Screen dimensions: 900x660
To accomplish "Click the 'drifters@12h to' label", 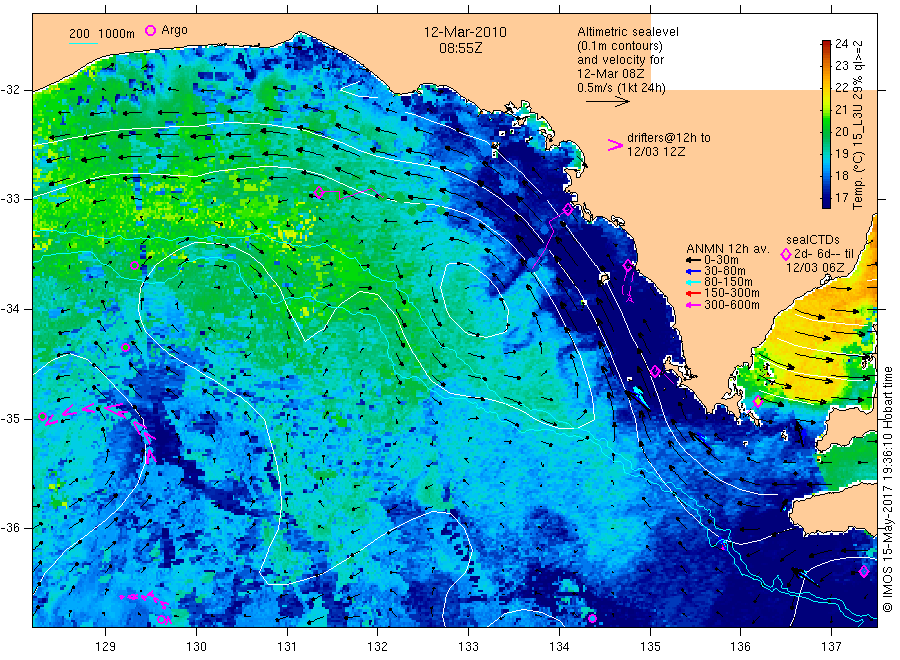I will pos(669,138).
